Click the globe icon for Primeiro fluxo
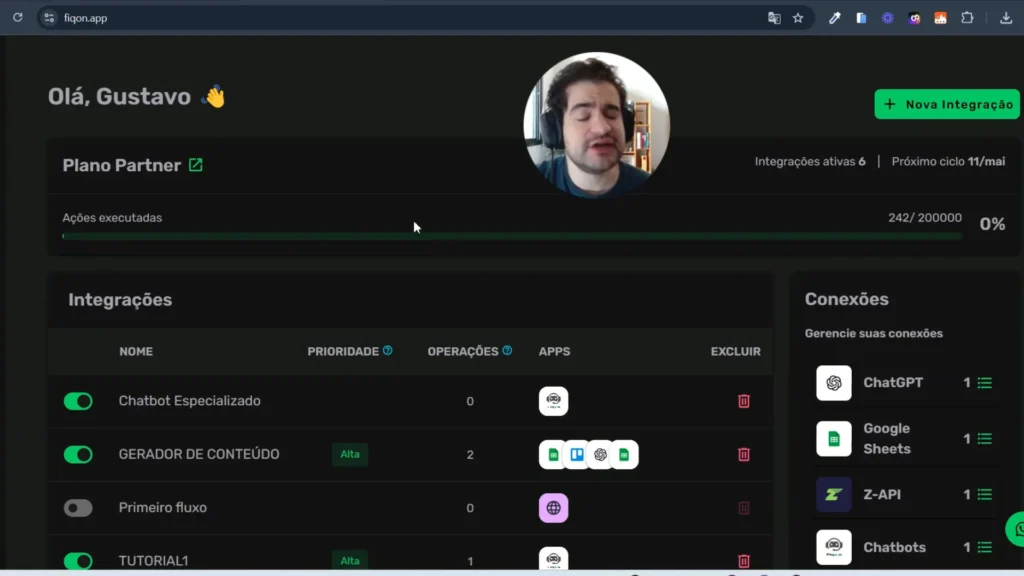1024x576 pixels. 554,507
